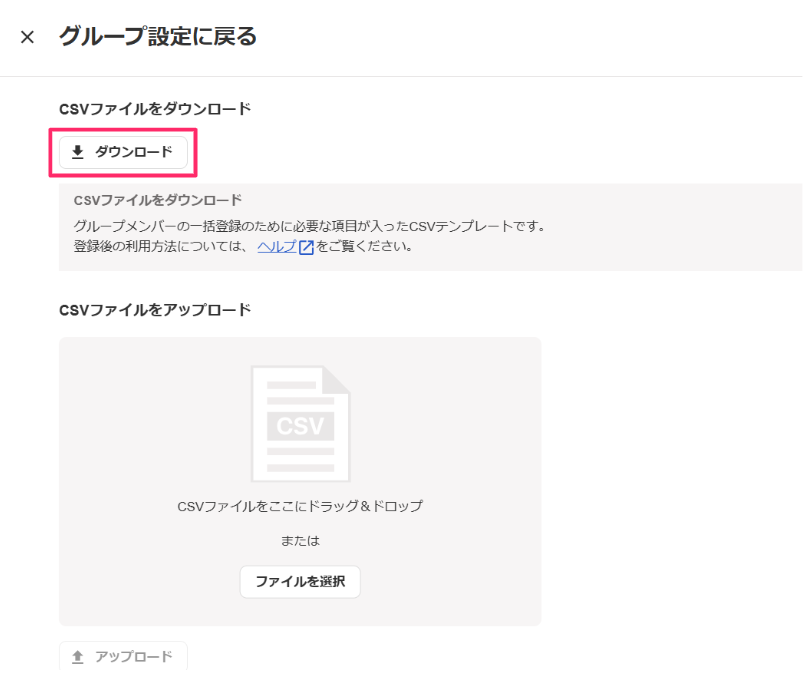Click the アップロード button
809x675 pixels.
coord(123,656)
